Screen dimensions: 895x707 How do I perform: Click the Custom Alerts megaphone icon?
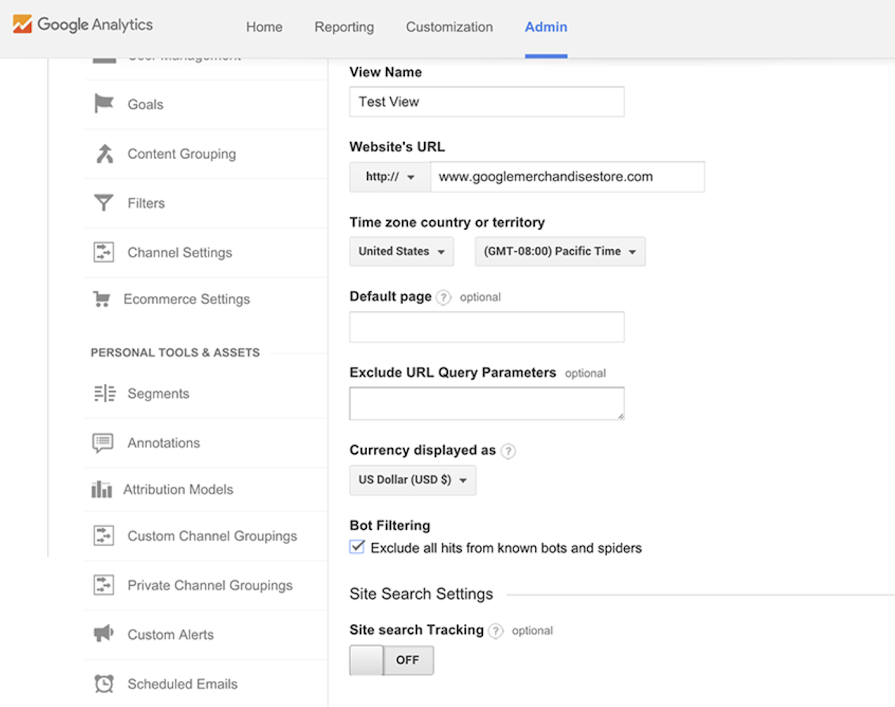click(x=103, y=634)
